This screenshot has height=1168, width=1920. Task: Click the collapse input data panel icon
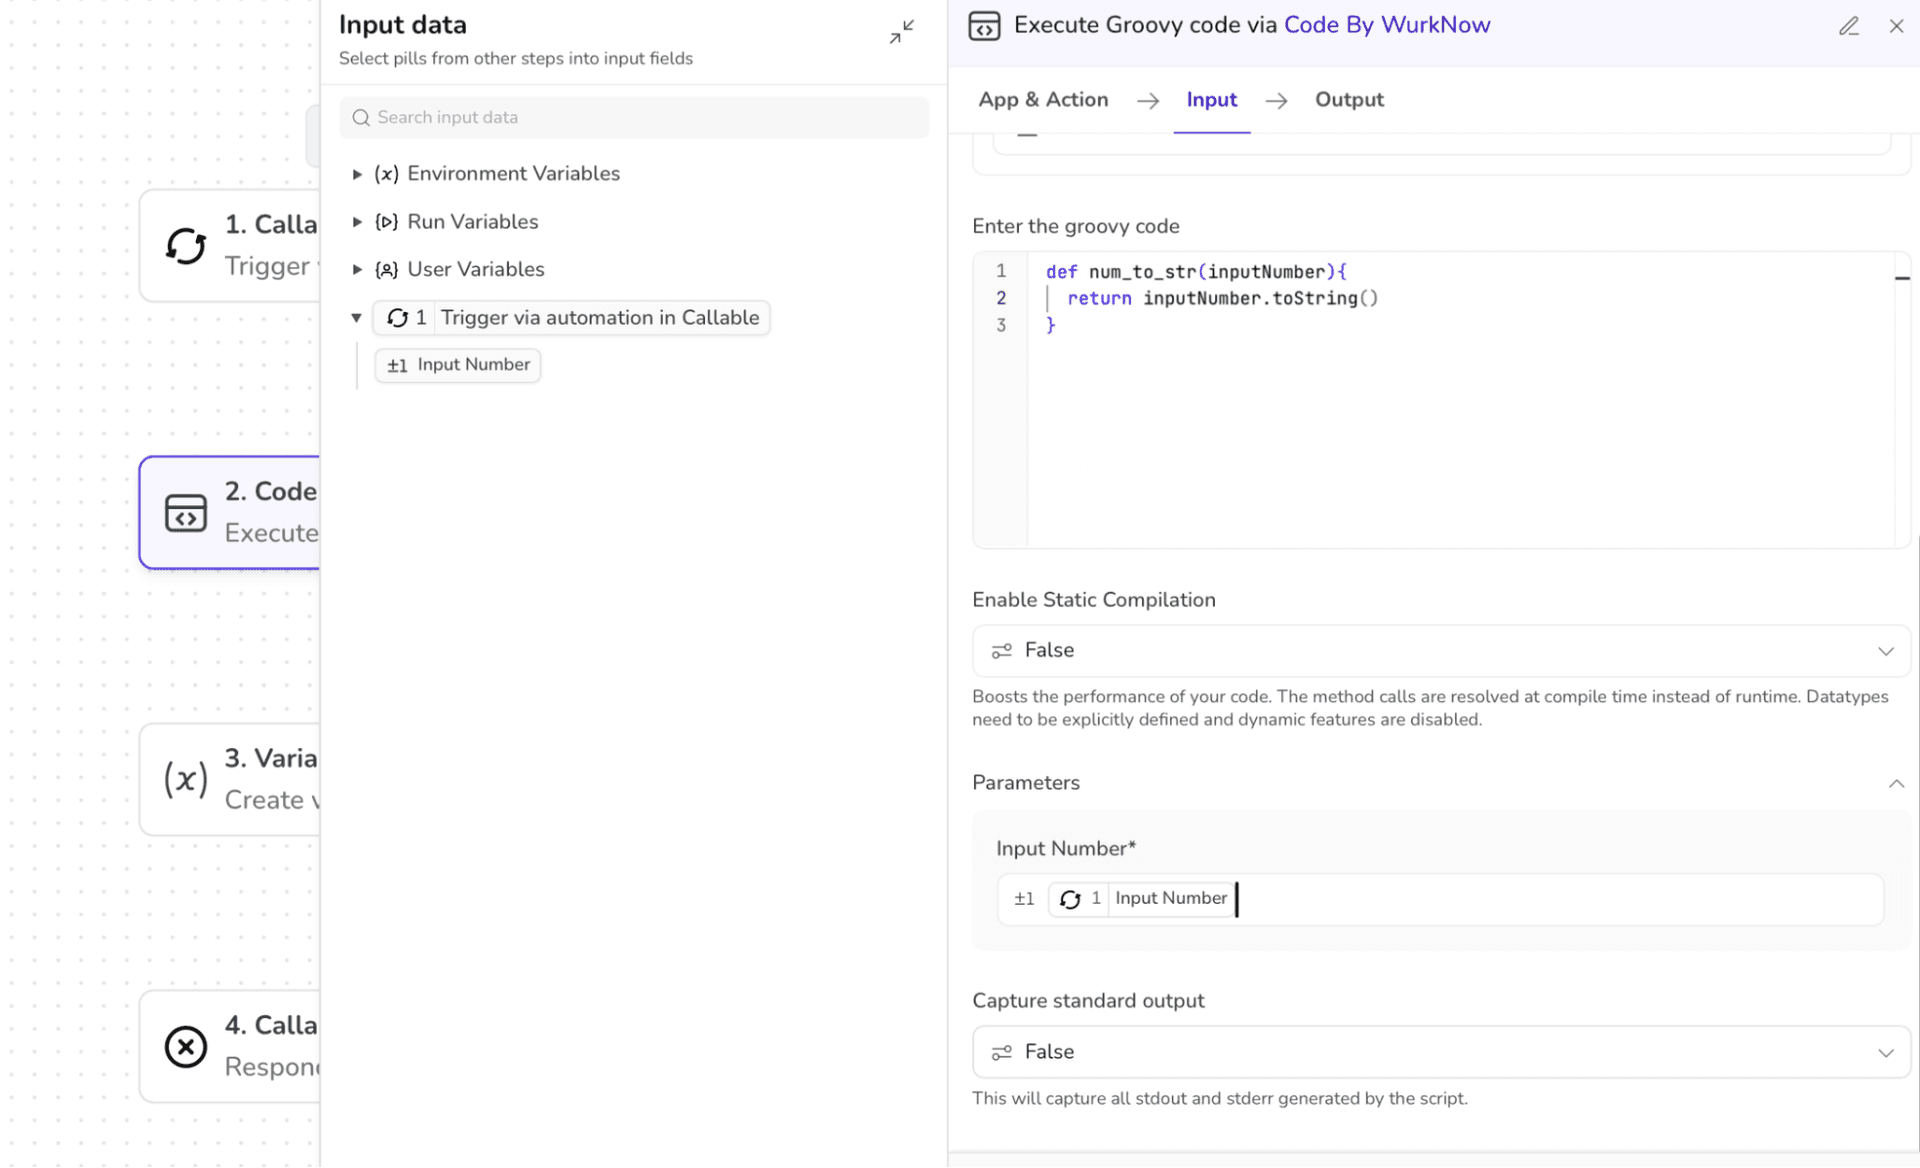[x=901, y=32]
